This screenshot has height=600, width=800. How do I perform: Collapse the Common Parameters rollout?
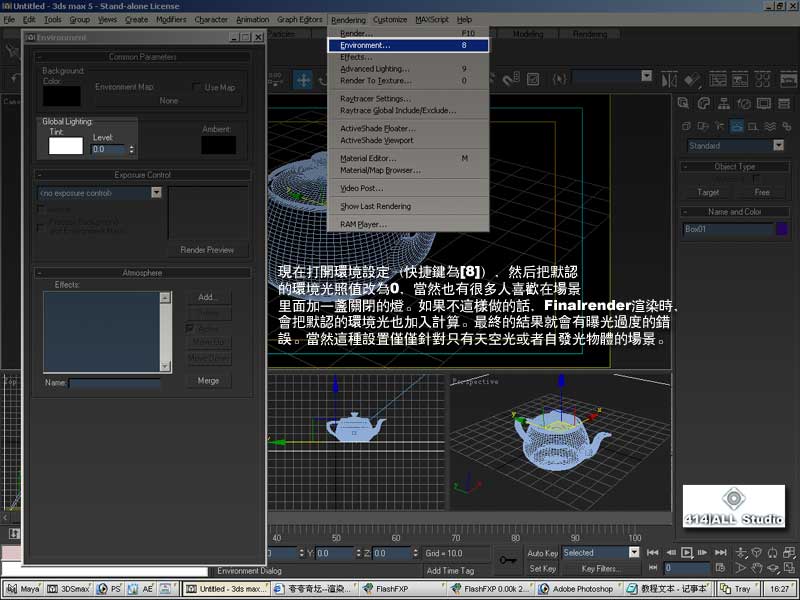point(142,57)
